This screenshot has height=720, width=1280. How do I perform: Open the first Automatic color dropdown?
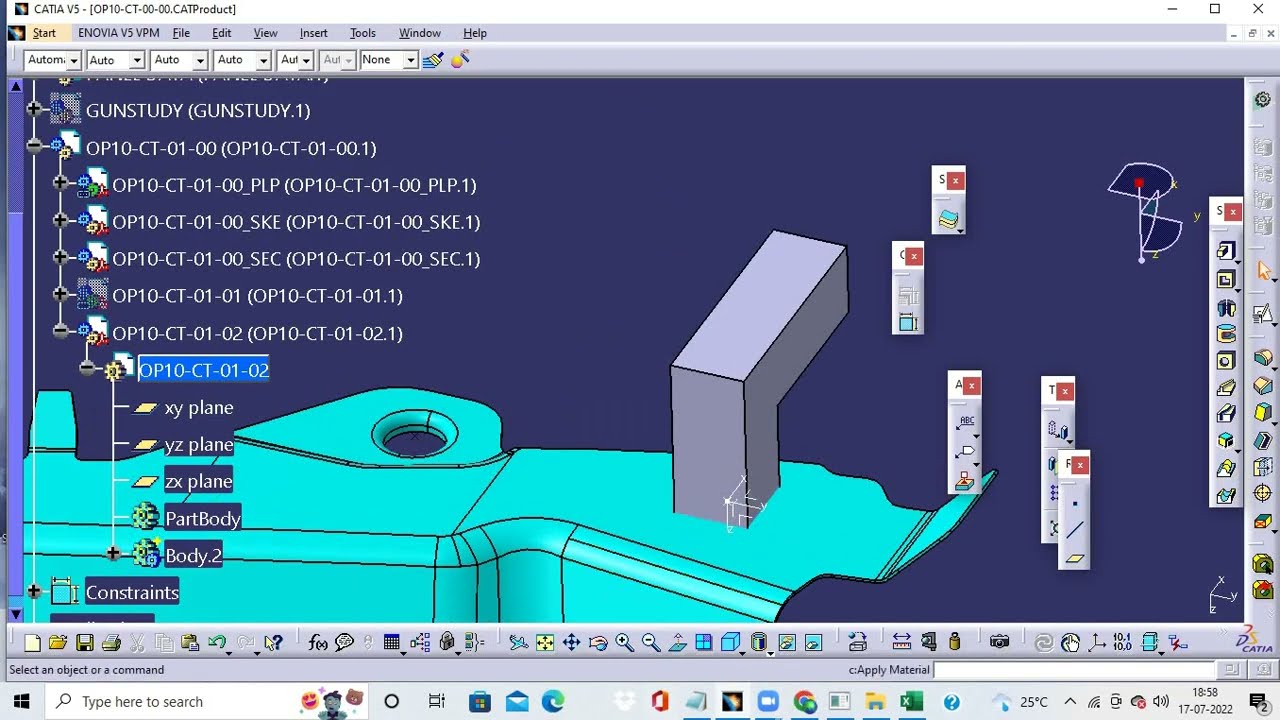(x=73, y=60)
